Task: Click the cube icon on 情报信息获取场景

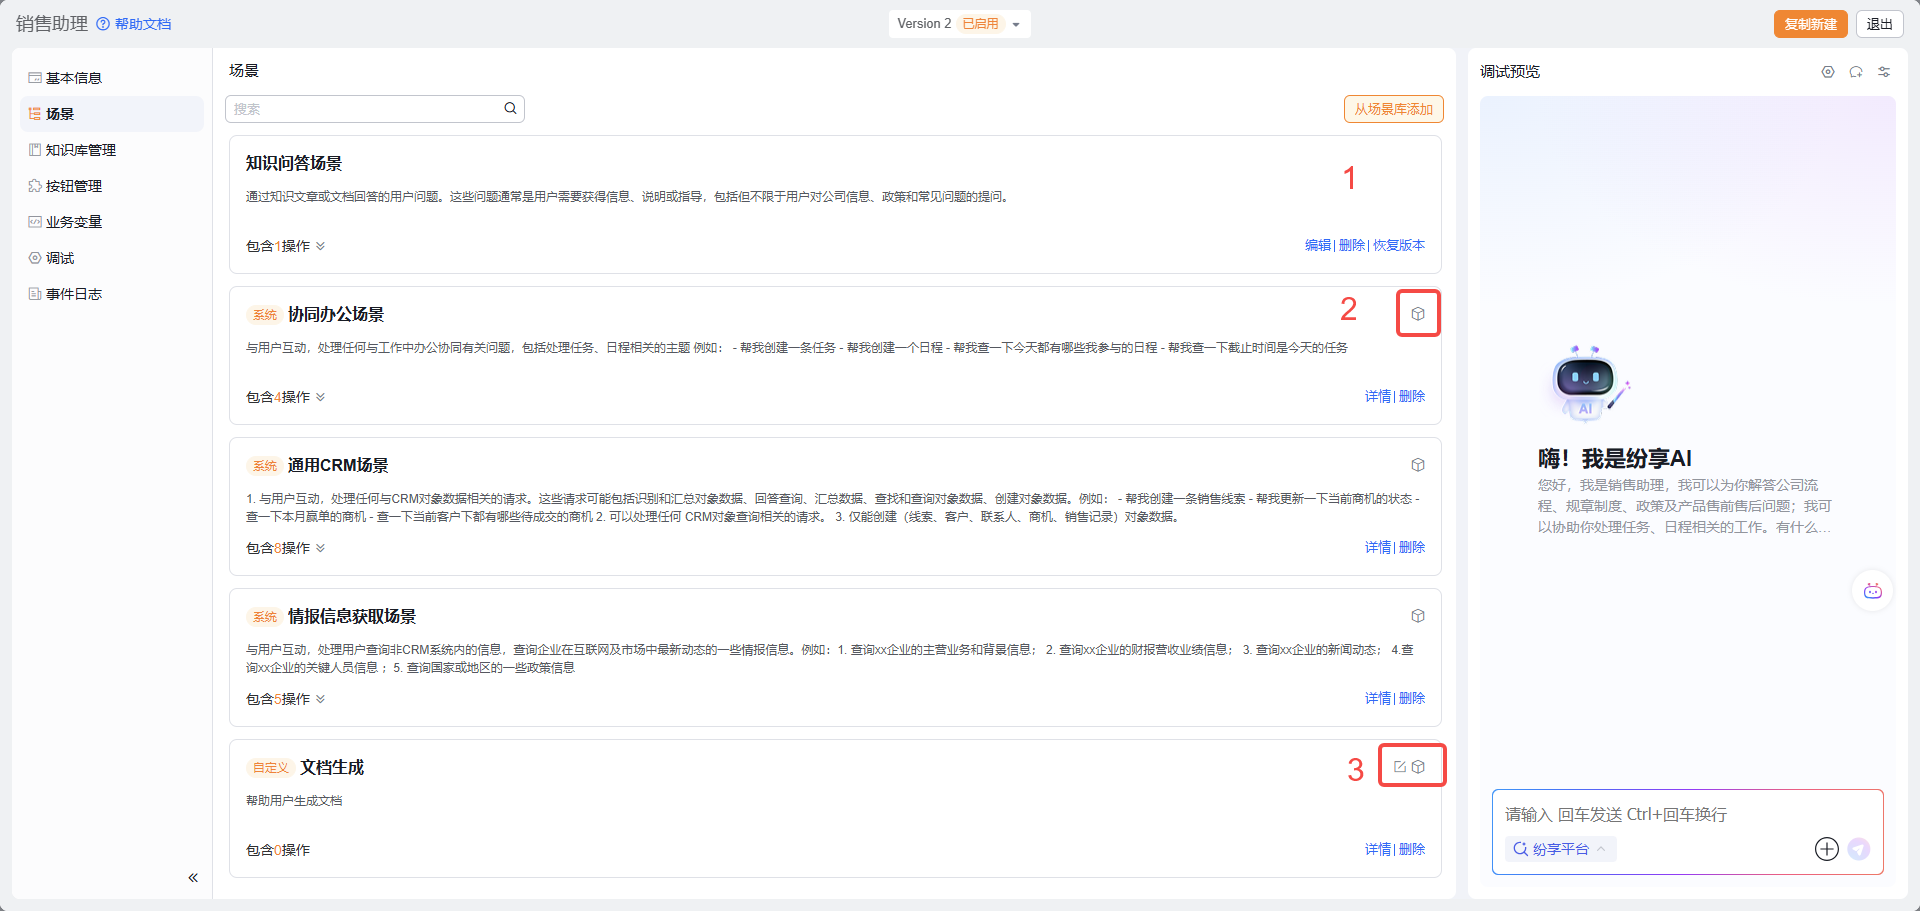Action: (1418, 616)
